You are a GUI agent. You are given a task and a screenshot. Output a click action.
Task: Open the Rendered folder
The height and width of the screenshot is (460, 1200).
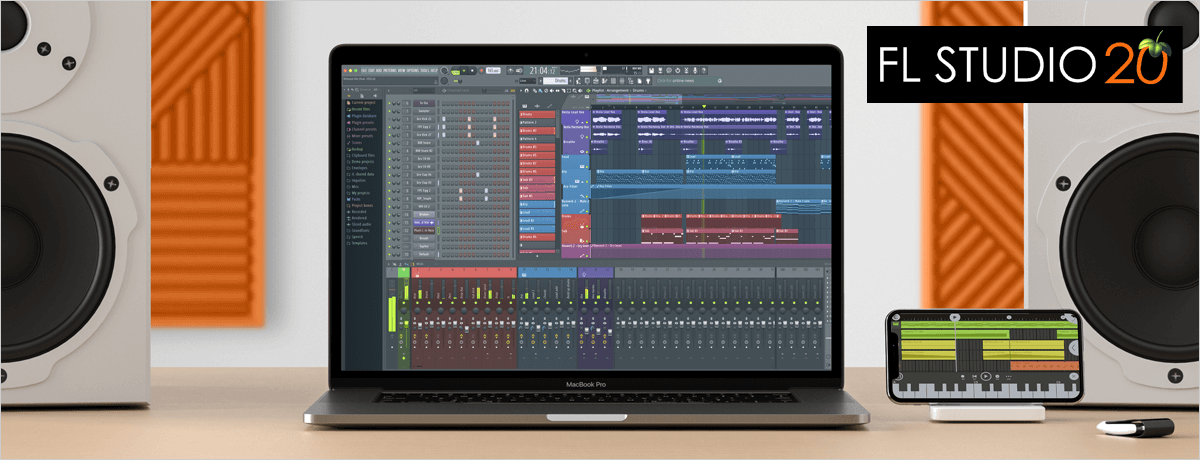[359, 218]
